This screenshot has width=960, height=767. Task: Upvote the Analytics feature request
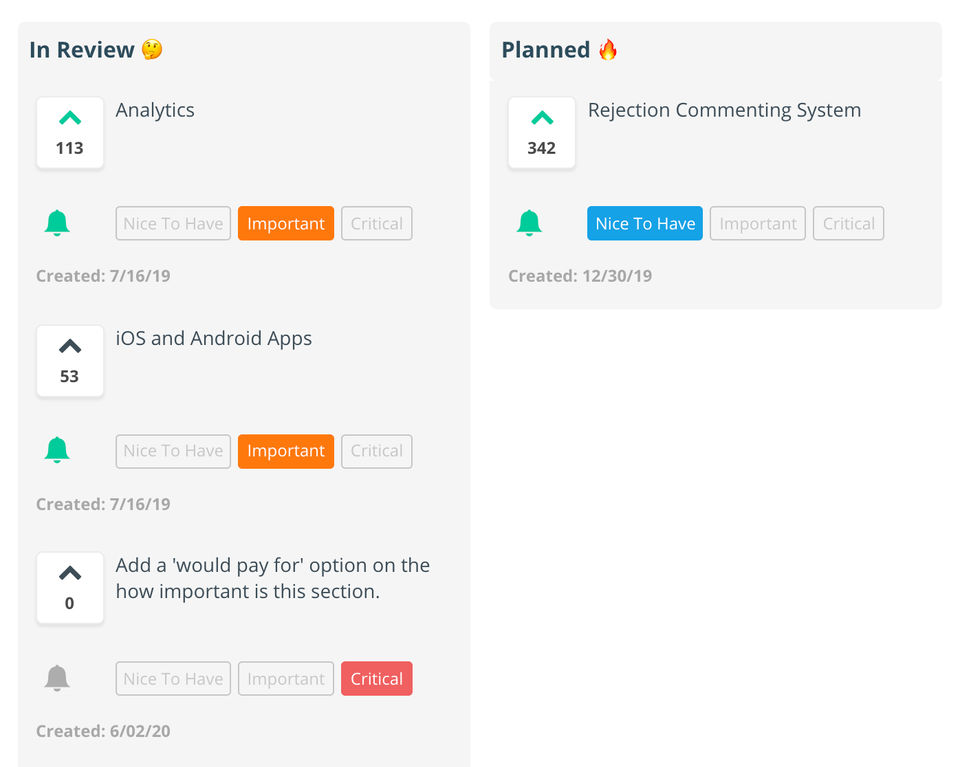click(70, 132)
